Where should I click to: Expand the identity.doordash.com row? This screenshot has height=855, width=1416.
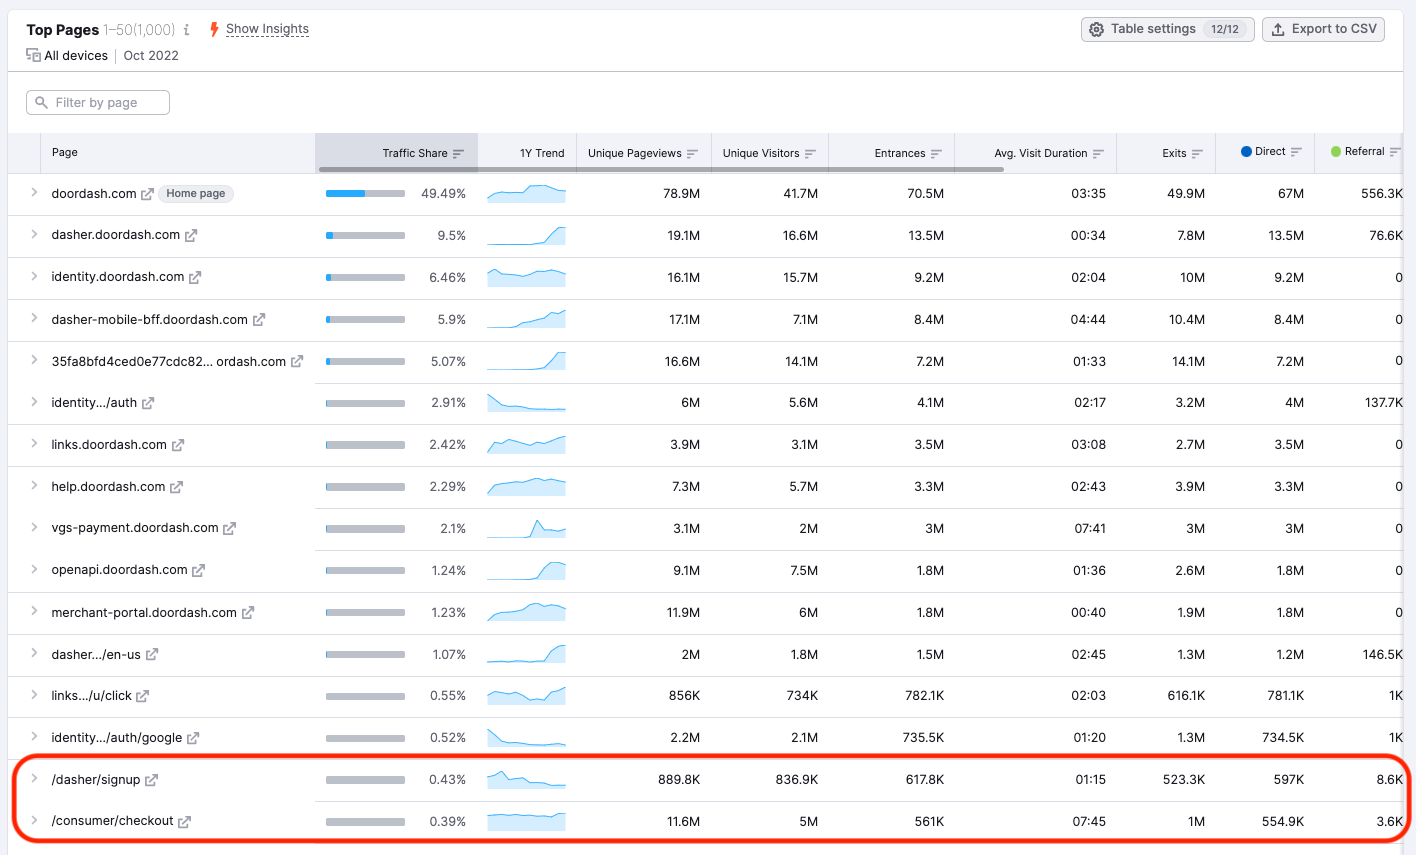33,276
